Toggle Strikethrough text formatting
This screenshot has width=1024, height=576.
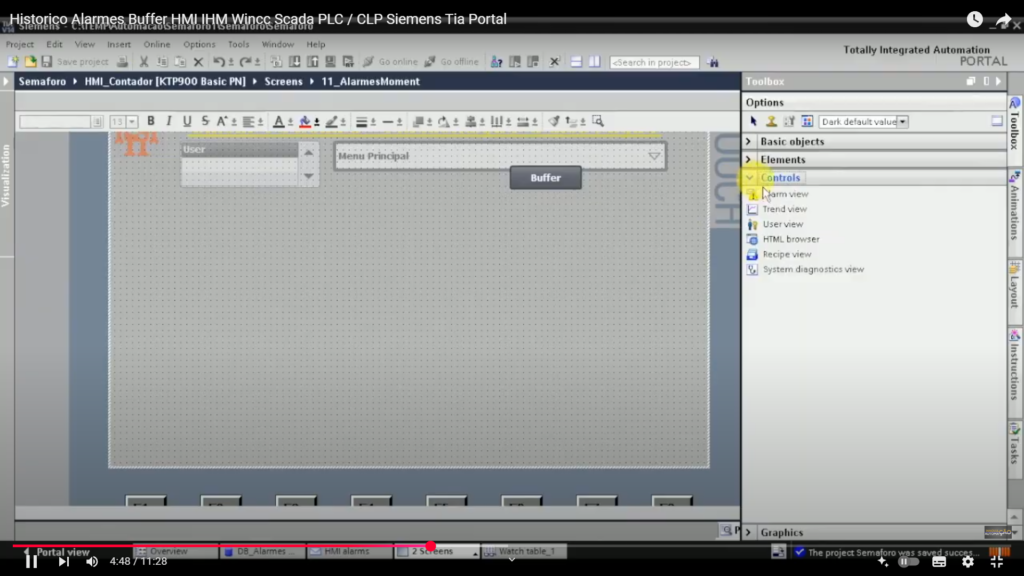pos(205,121)
